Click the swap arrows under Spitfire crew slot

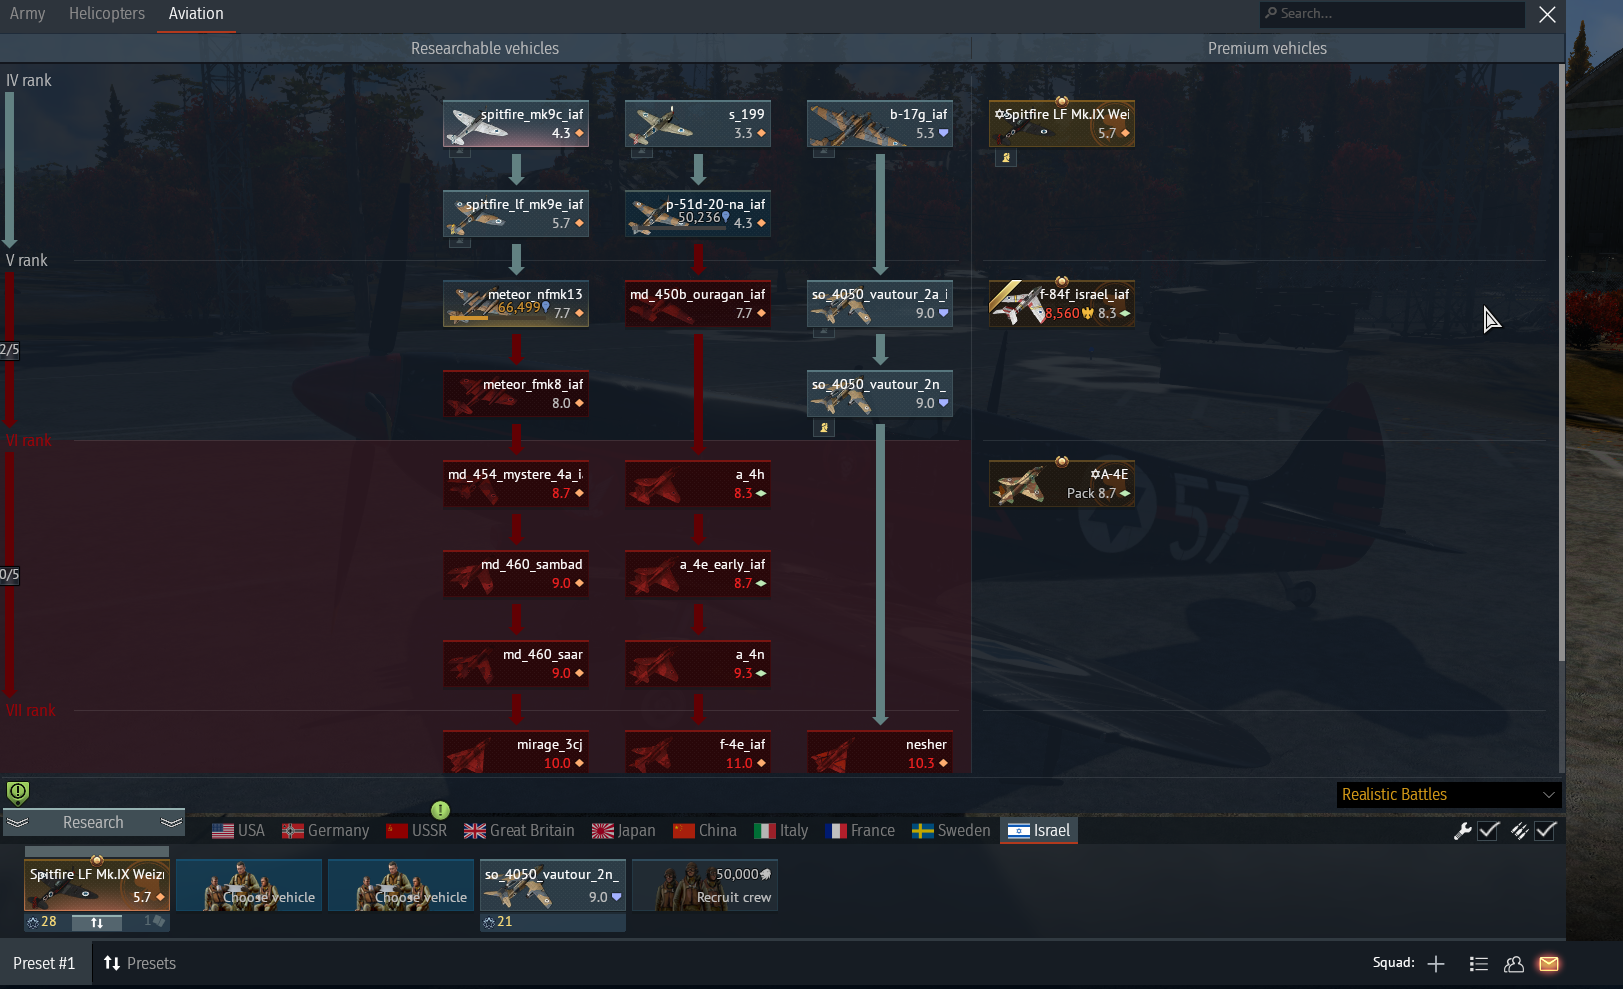coord(97,922)
